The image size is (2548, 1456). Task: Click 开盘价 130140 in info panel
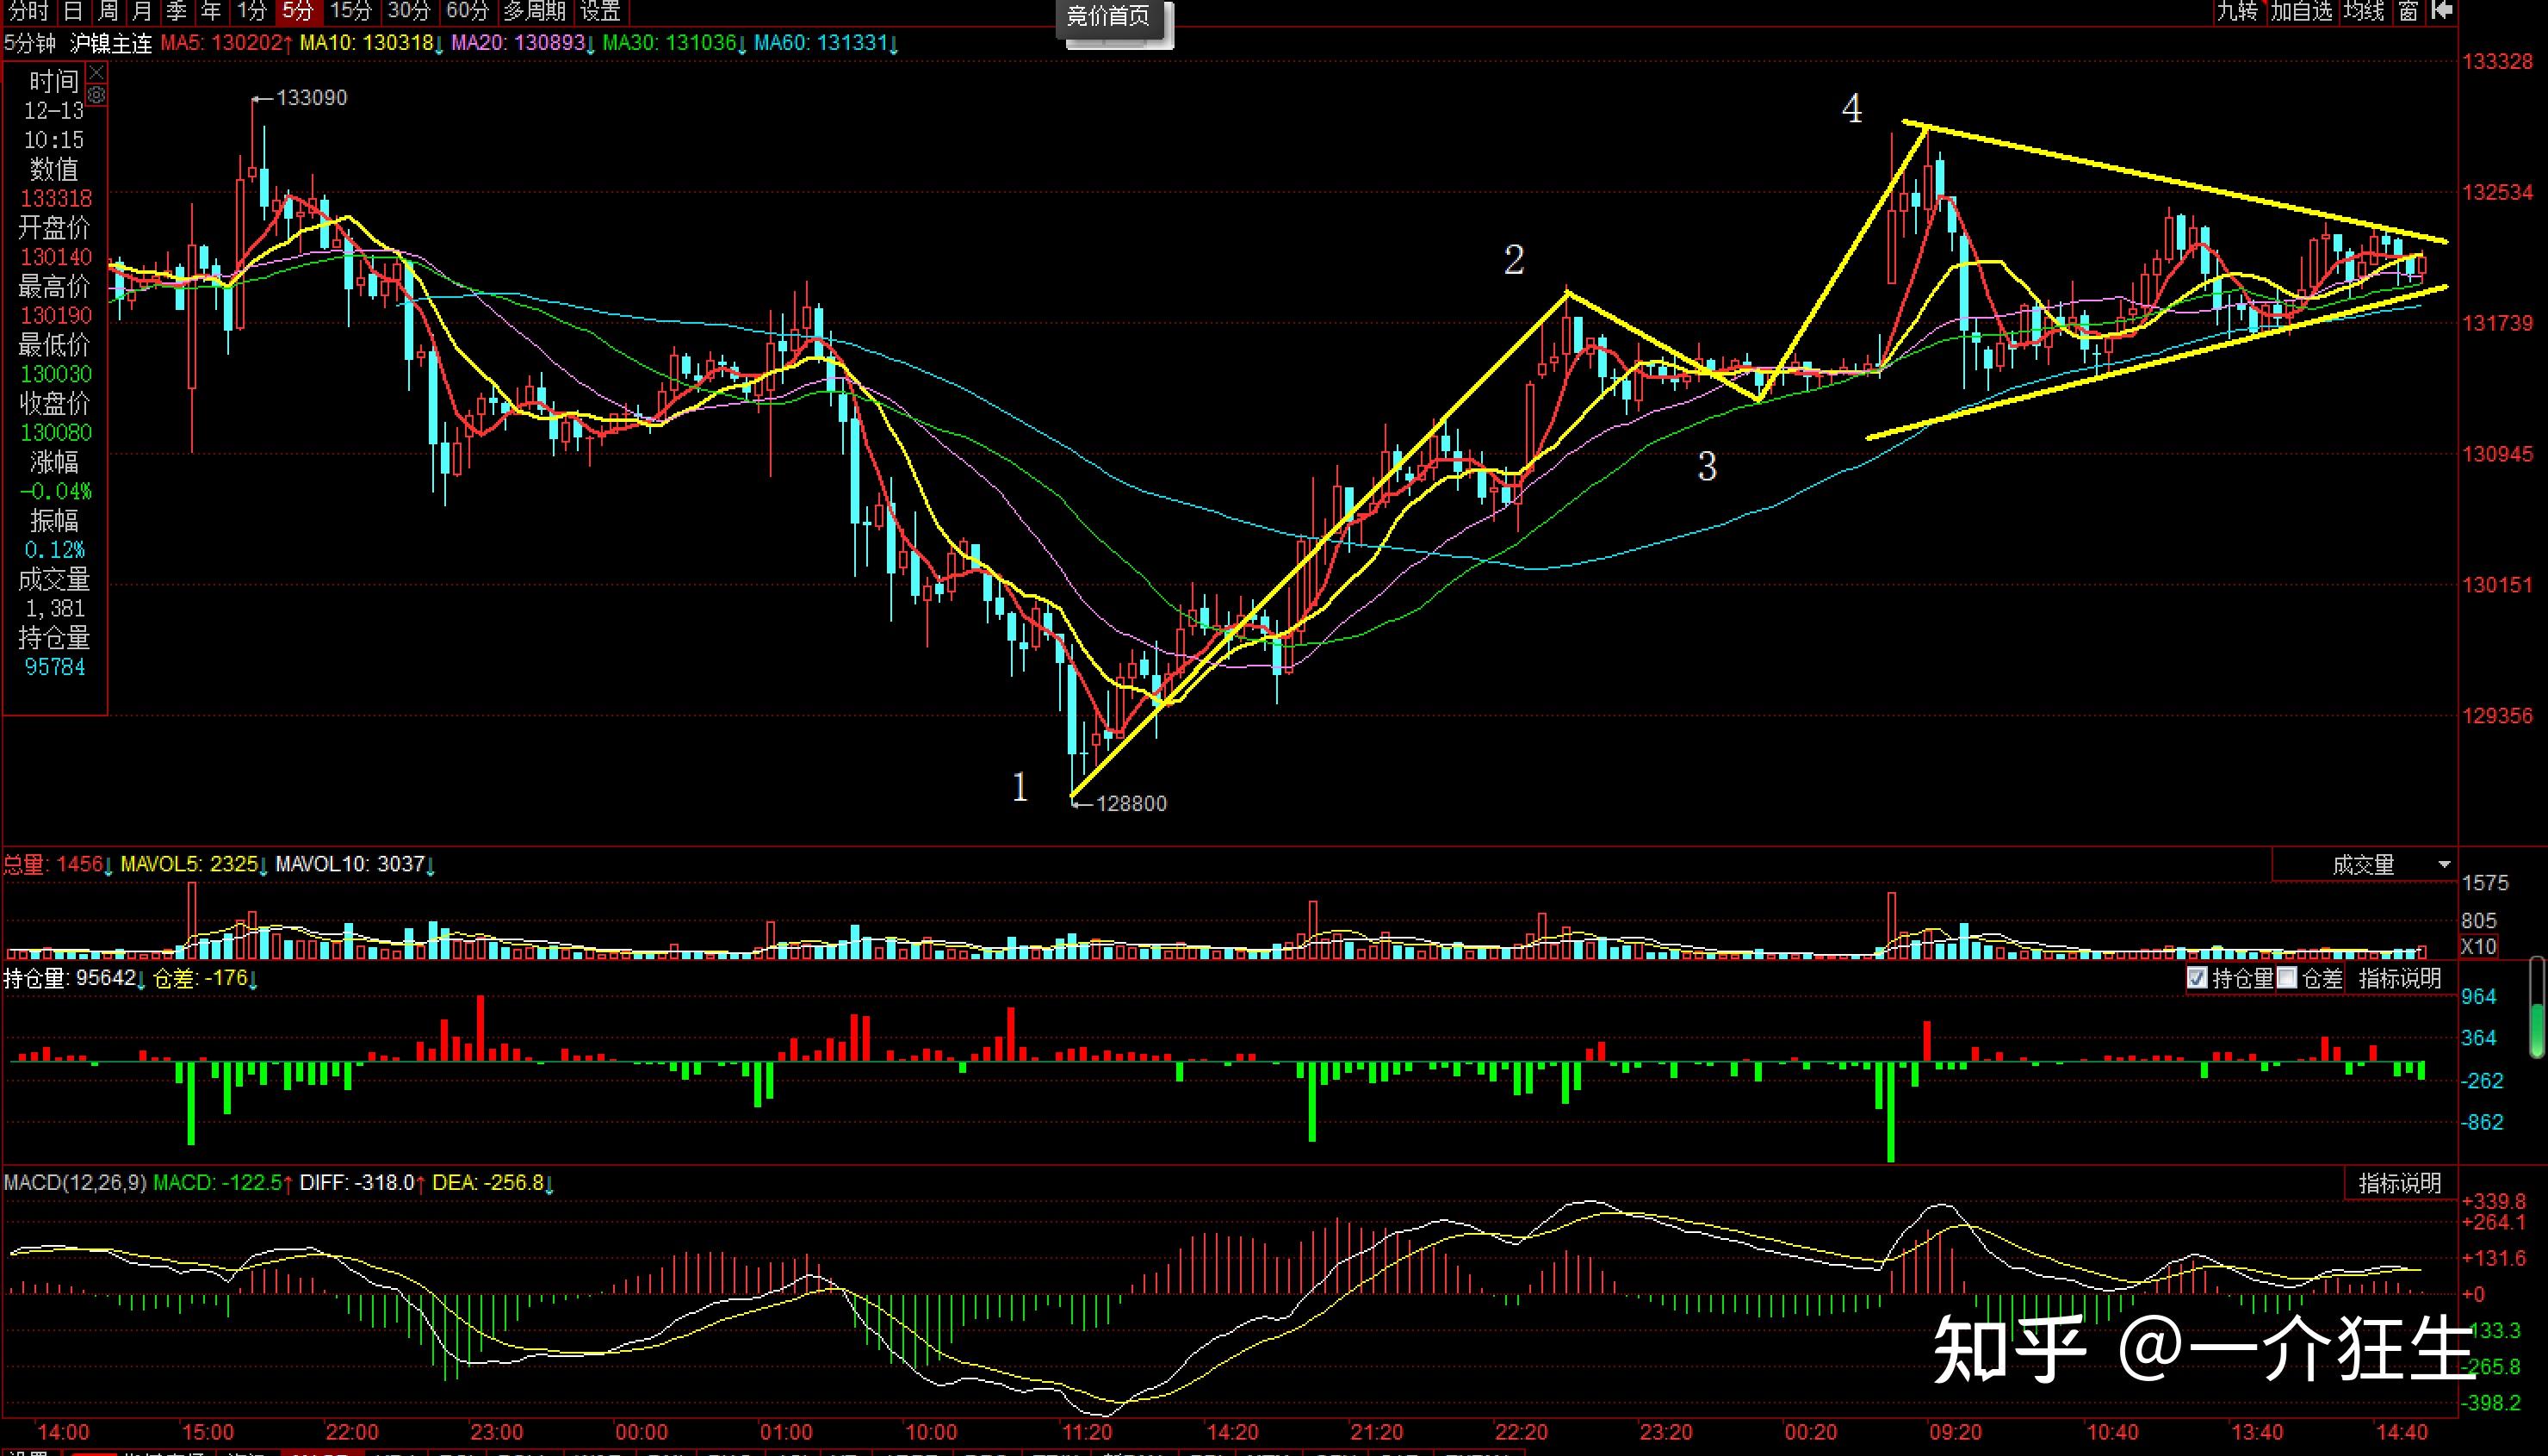click(x=55, y=242)
